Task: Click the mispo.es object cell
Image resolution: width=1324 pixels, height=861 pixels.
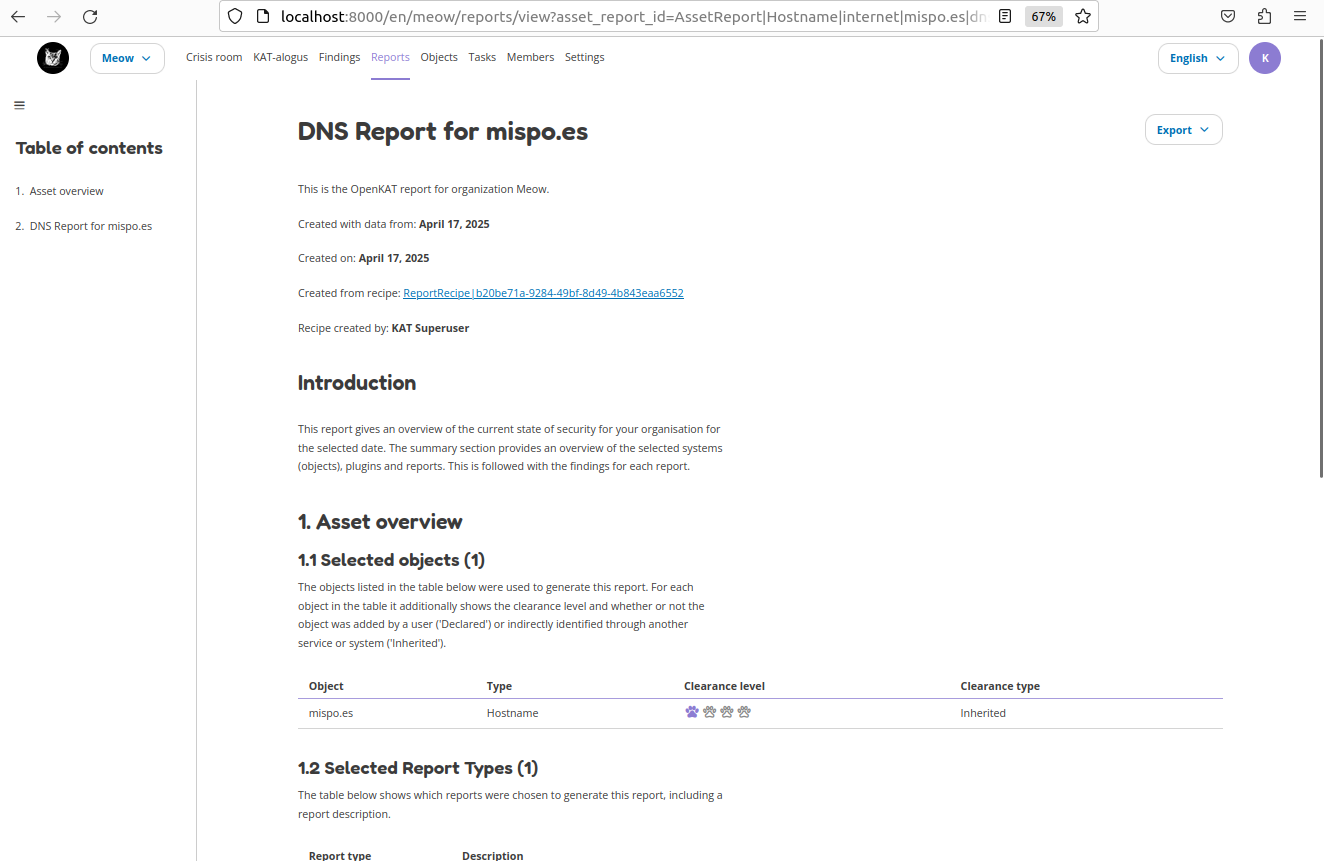Action: tap(331, 713)
